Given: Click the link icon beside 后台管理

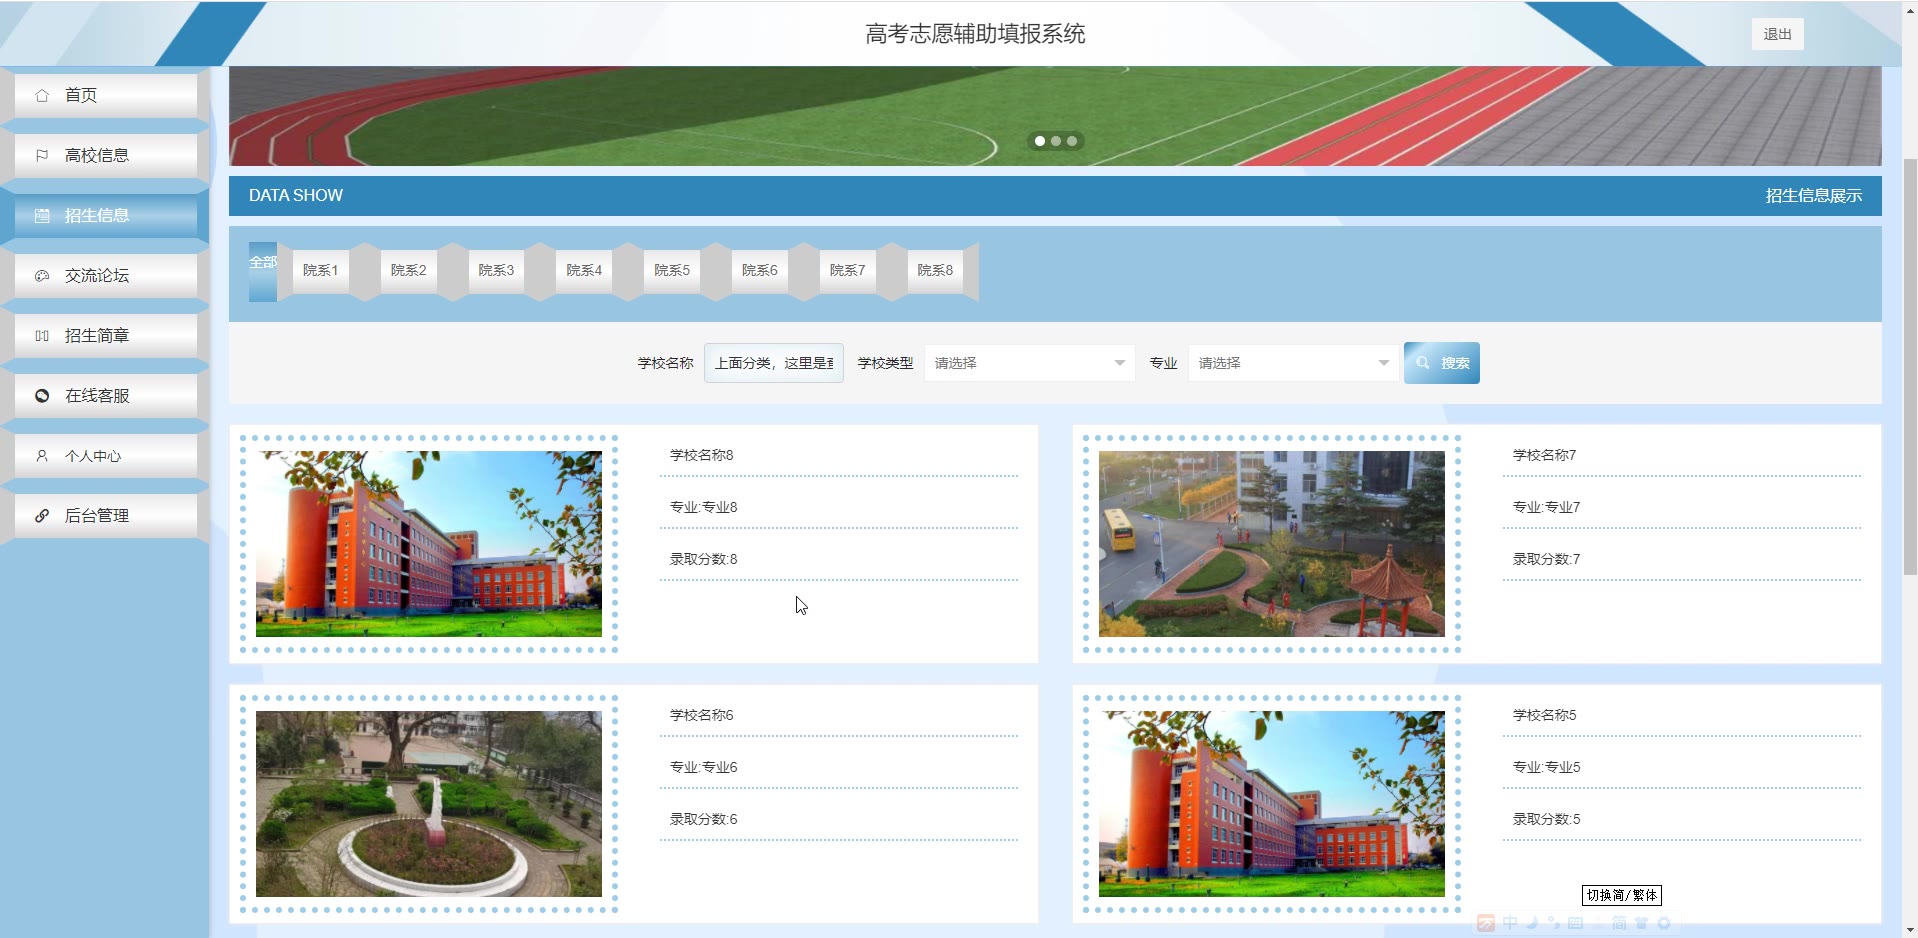Looking at the screenshot, I should [x=42, y=516].
